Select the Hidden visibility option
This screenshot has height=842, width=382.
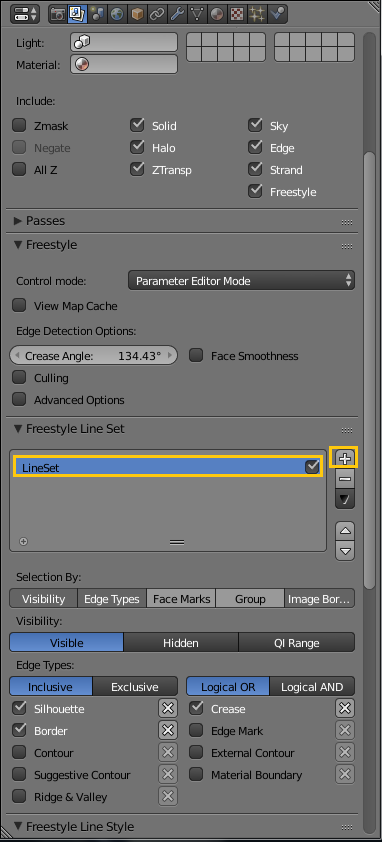(181, 643)
